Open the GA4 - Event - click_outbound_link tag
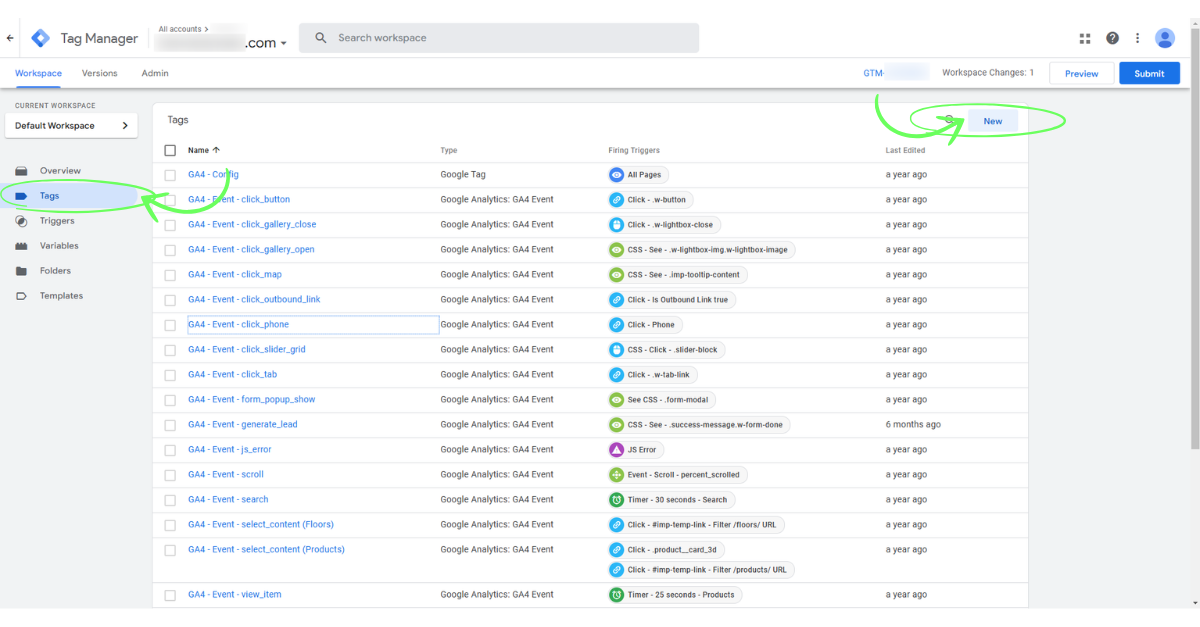Screen dimensions: 1200x627 (254, 300)
